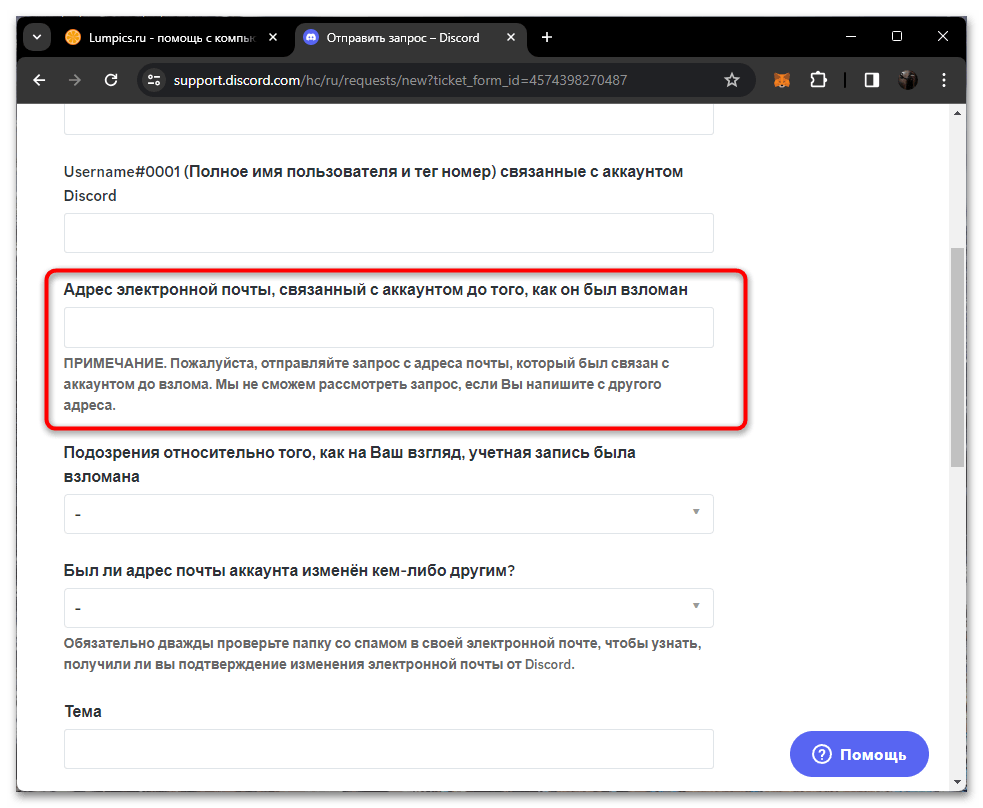Click the spam folder check hint text
The height and width of the screenshot is (808, 983).
pyautogui.click(x=382, y=654)
